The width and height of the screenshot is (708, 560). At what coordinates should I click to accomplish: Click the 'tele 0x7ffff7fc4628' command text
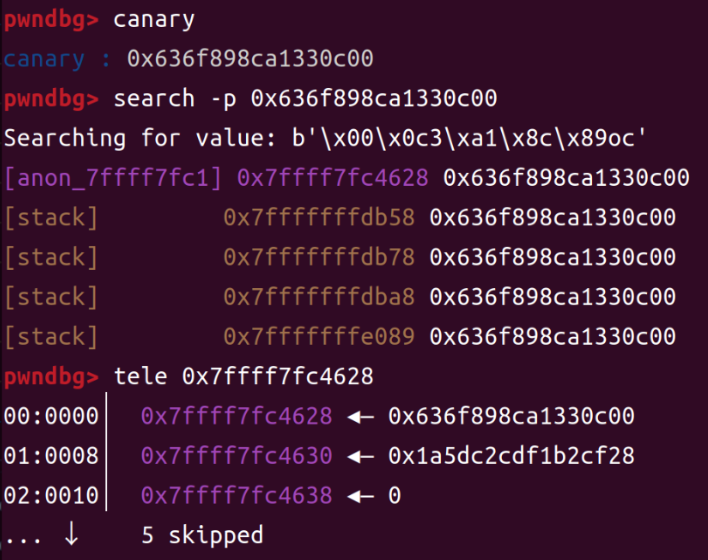(x=244, y=377)
